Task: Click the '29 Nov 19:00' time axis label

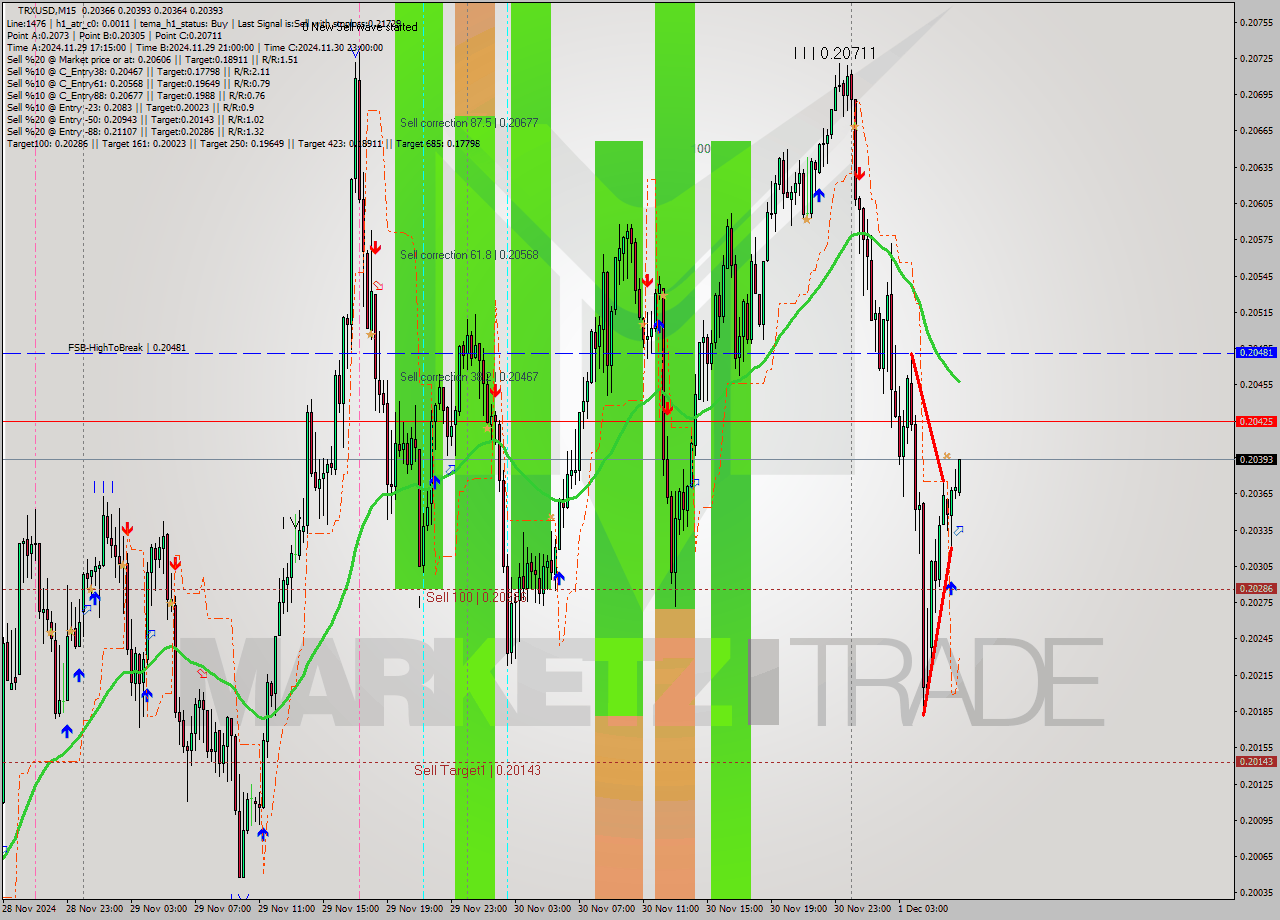Action: coord(414,908)
